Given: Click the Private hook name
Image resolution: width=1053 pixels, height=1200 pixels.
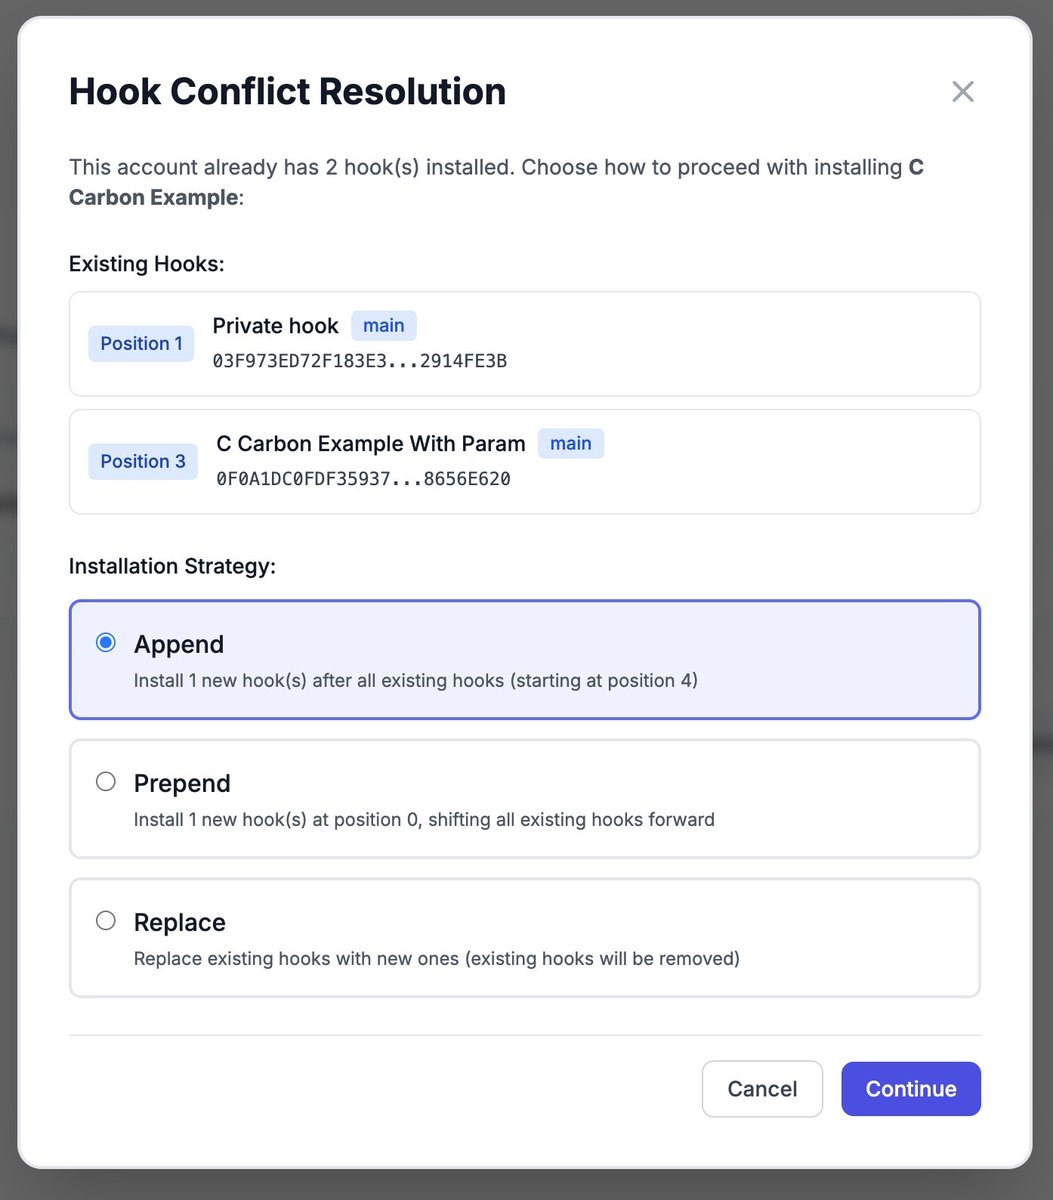Looking at the screenshot, I should click(276, 326).
